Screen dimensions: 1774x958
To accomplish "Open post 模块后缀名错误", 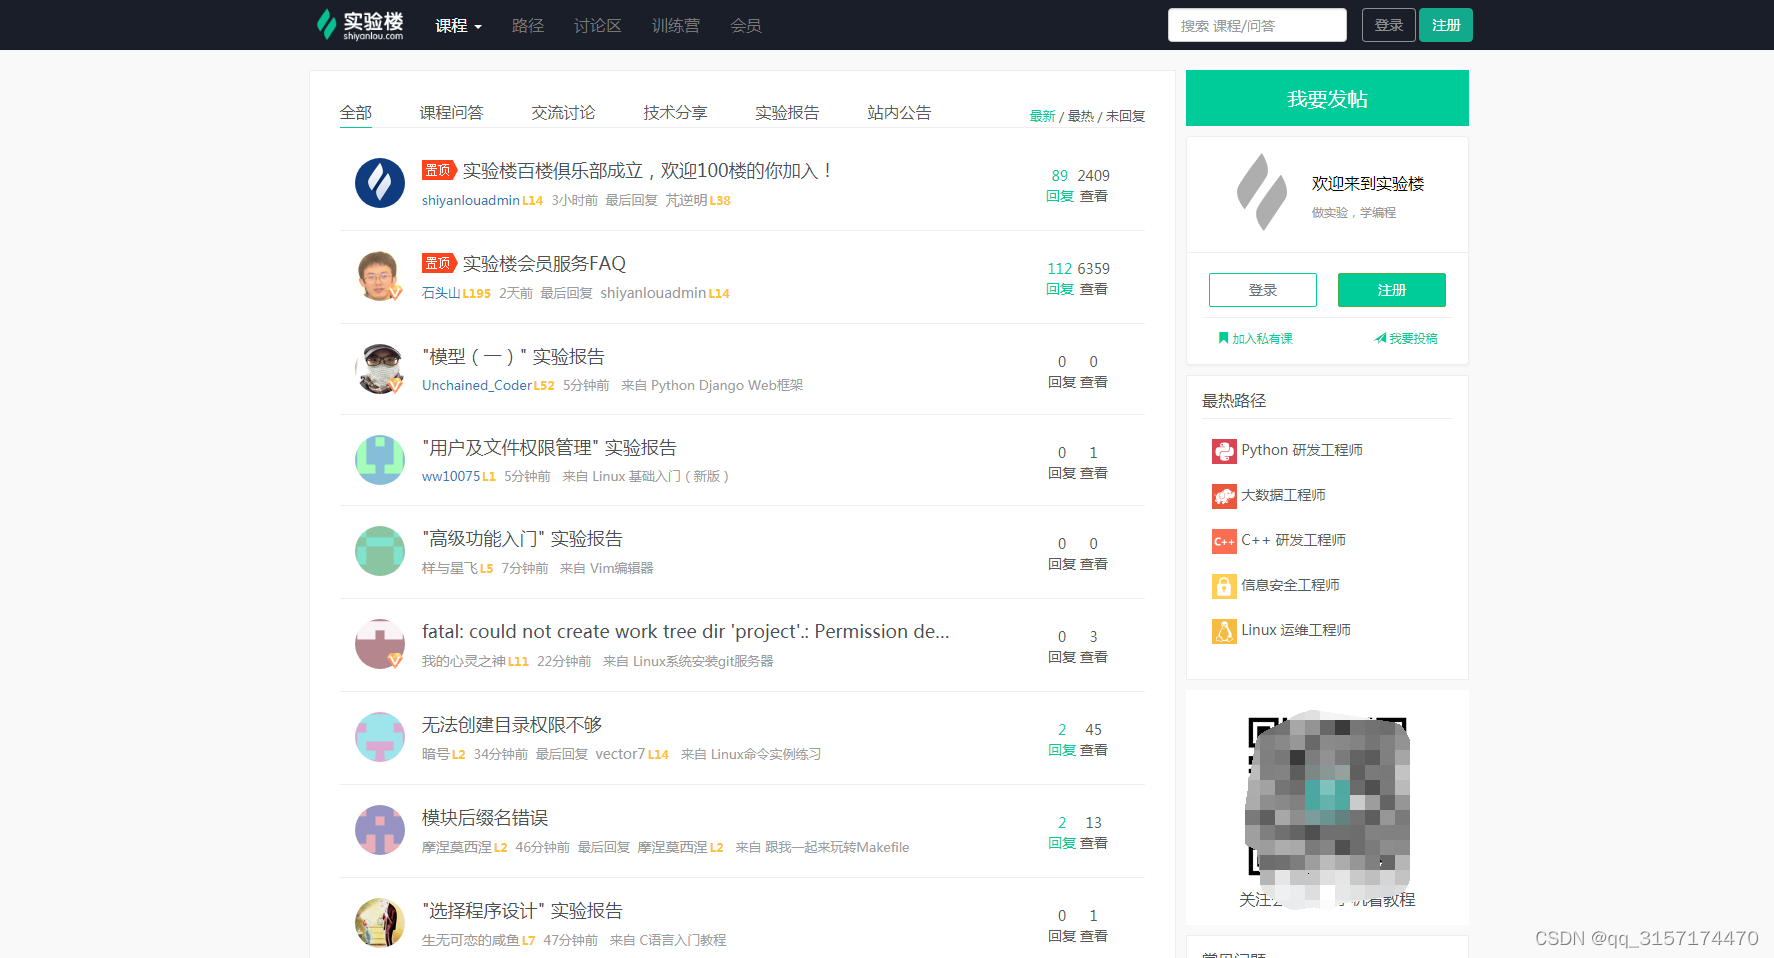I will coord(485,818).
